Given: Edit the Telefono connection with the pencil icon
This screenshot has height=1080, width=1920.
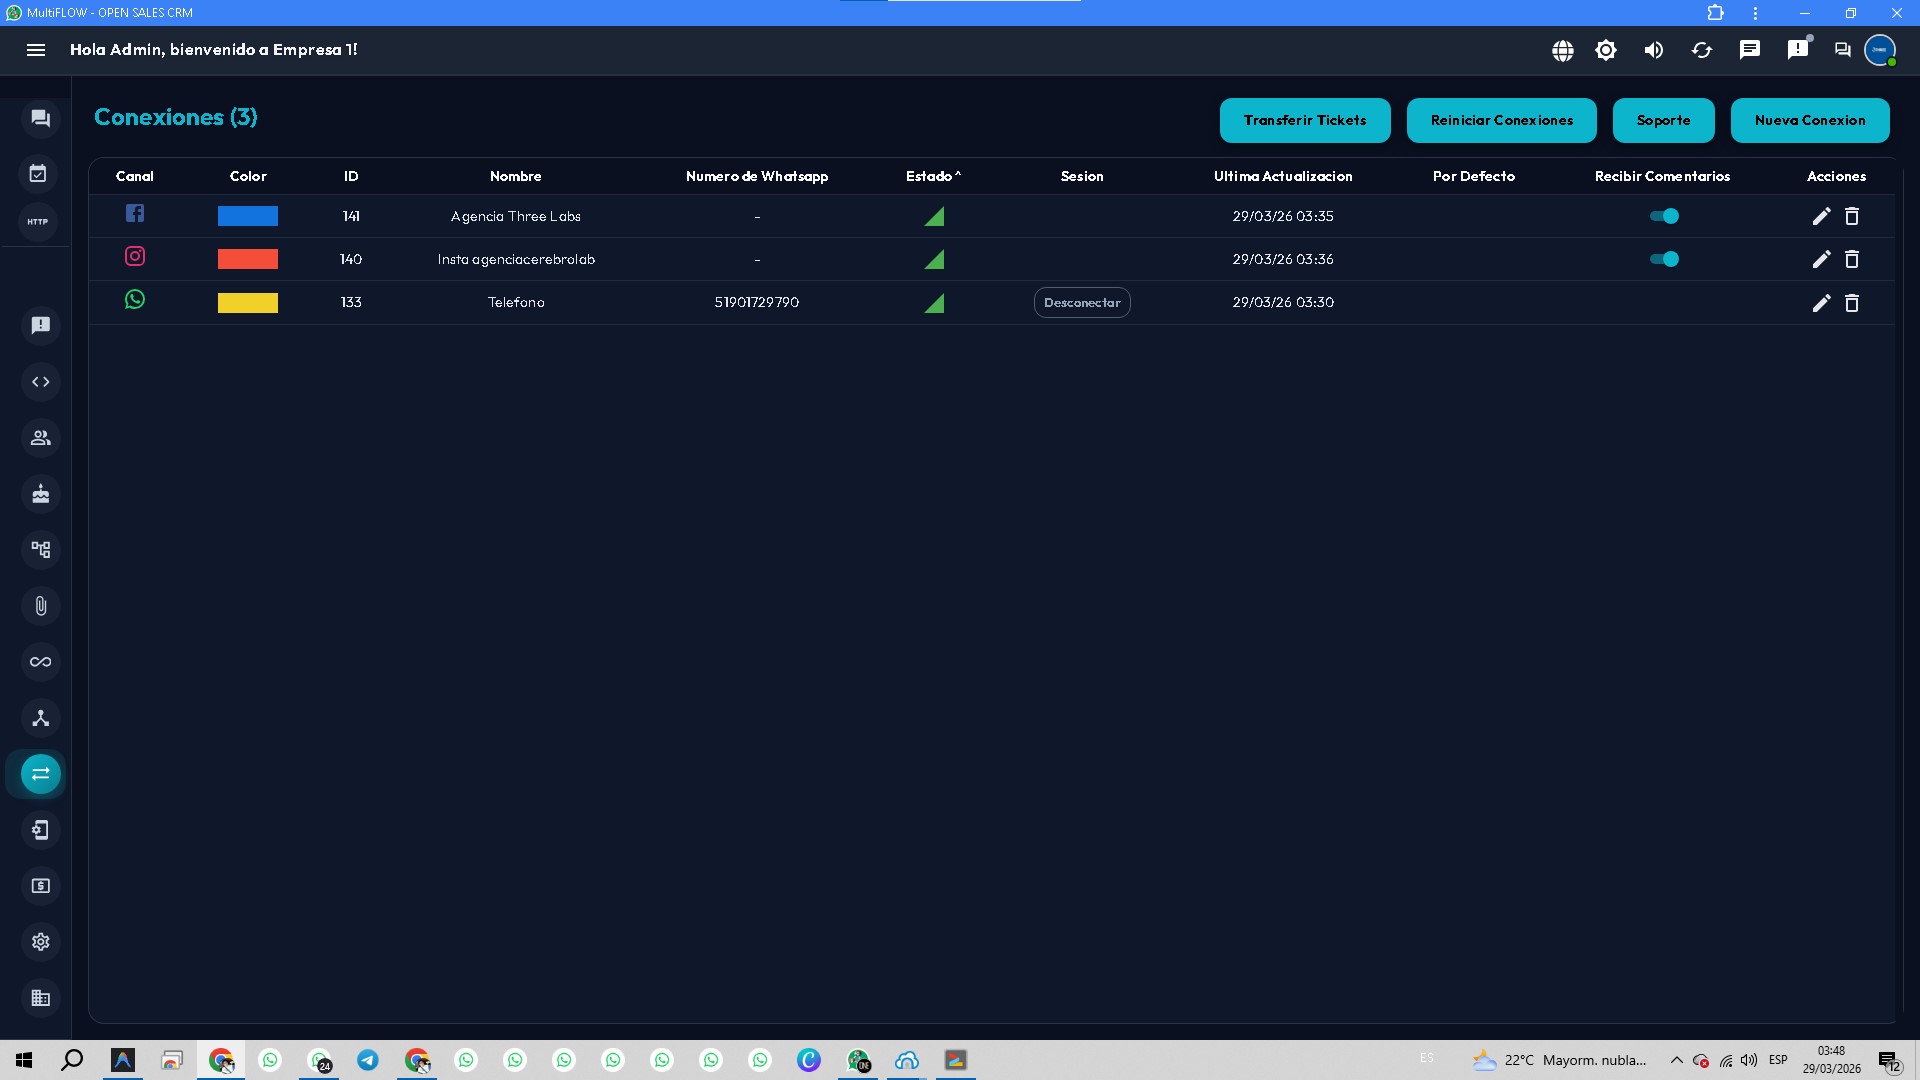Looking at the screenshot, I should coord(1821,302).
